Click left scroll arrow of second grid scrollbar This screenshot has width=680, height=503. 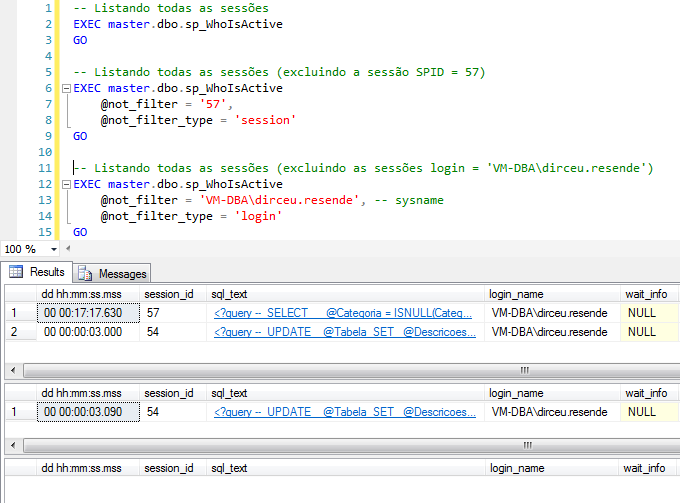(13, 445)
